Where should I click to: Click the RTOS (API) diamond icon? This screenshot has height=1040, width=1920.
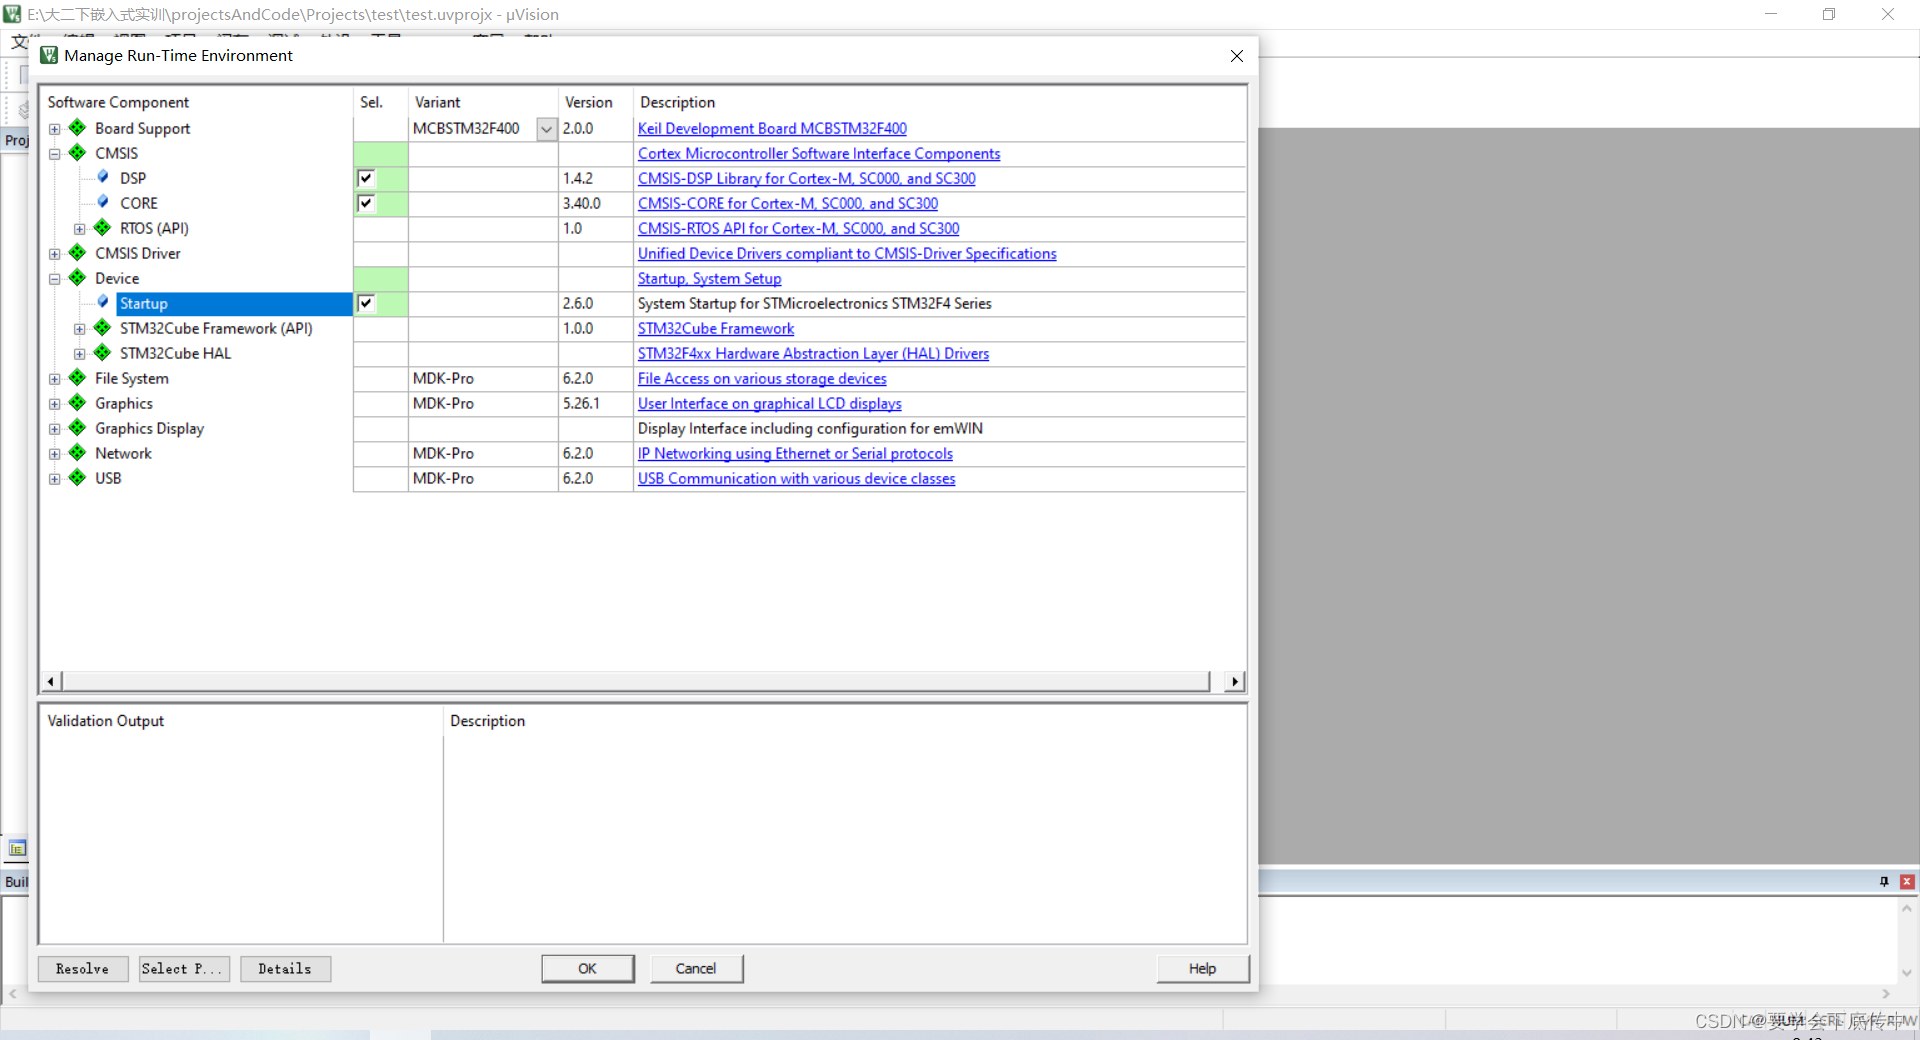pos(102,228)
